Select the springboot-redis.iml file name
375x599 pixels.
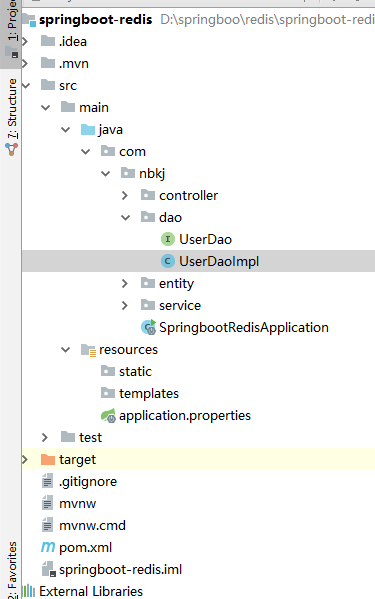120,570
